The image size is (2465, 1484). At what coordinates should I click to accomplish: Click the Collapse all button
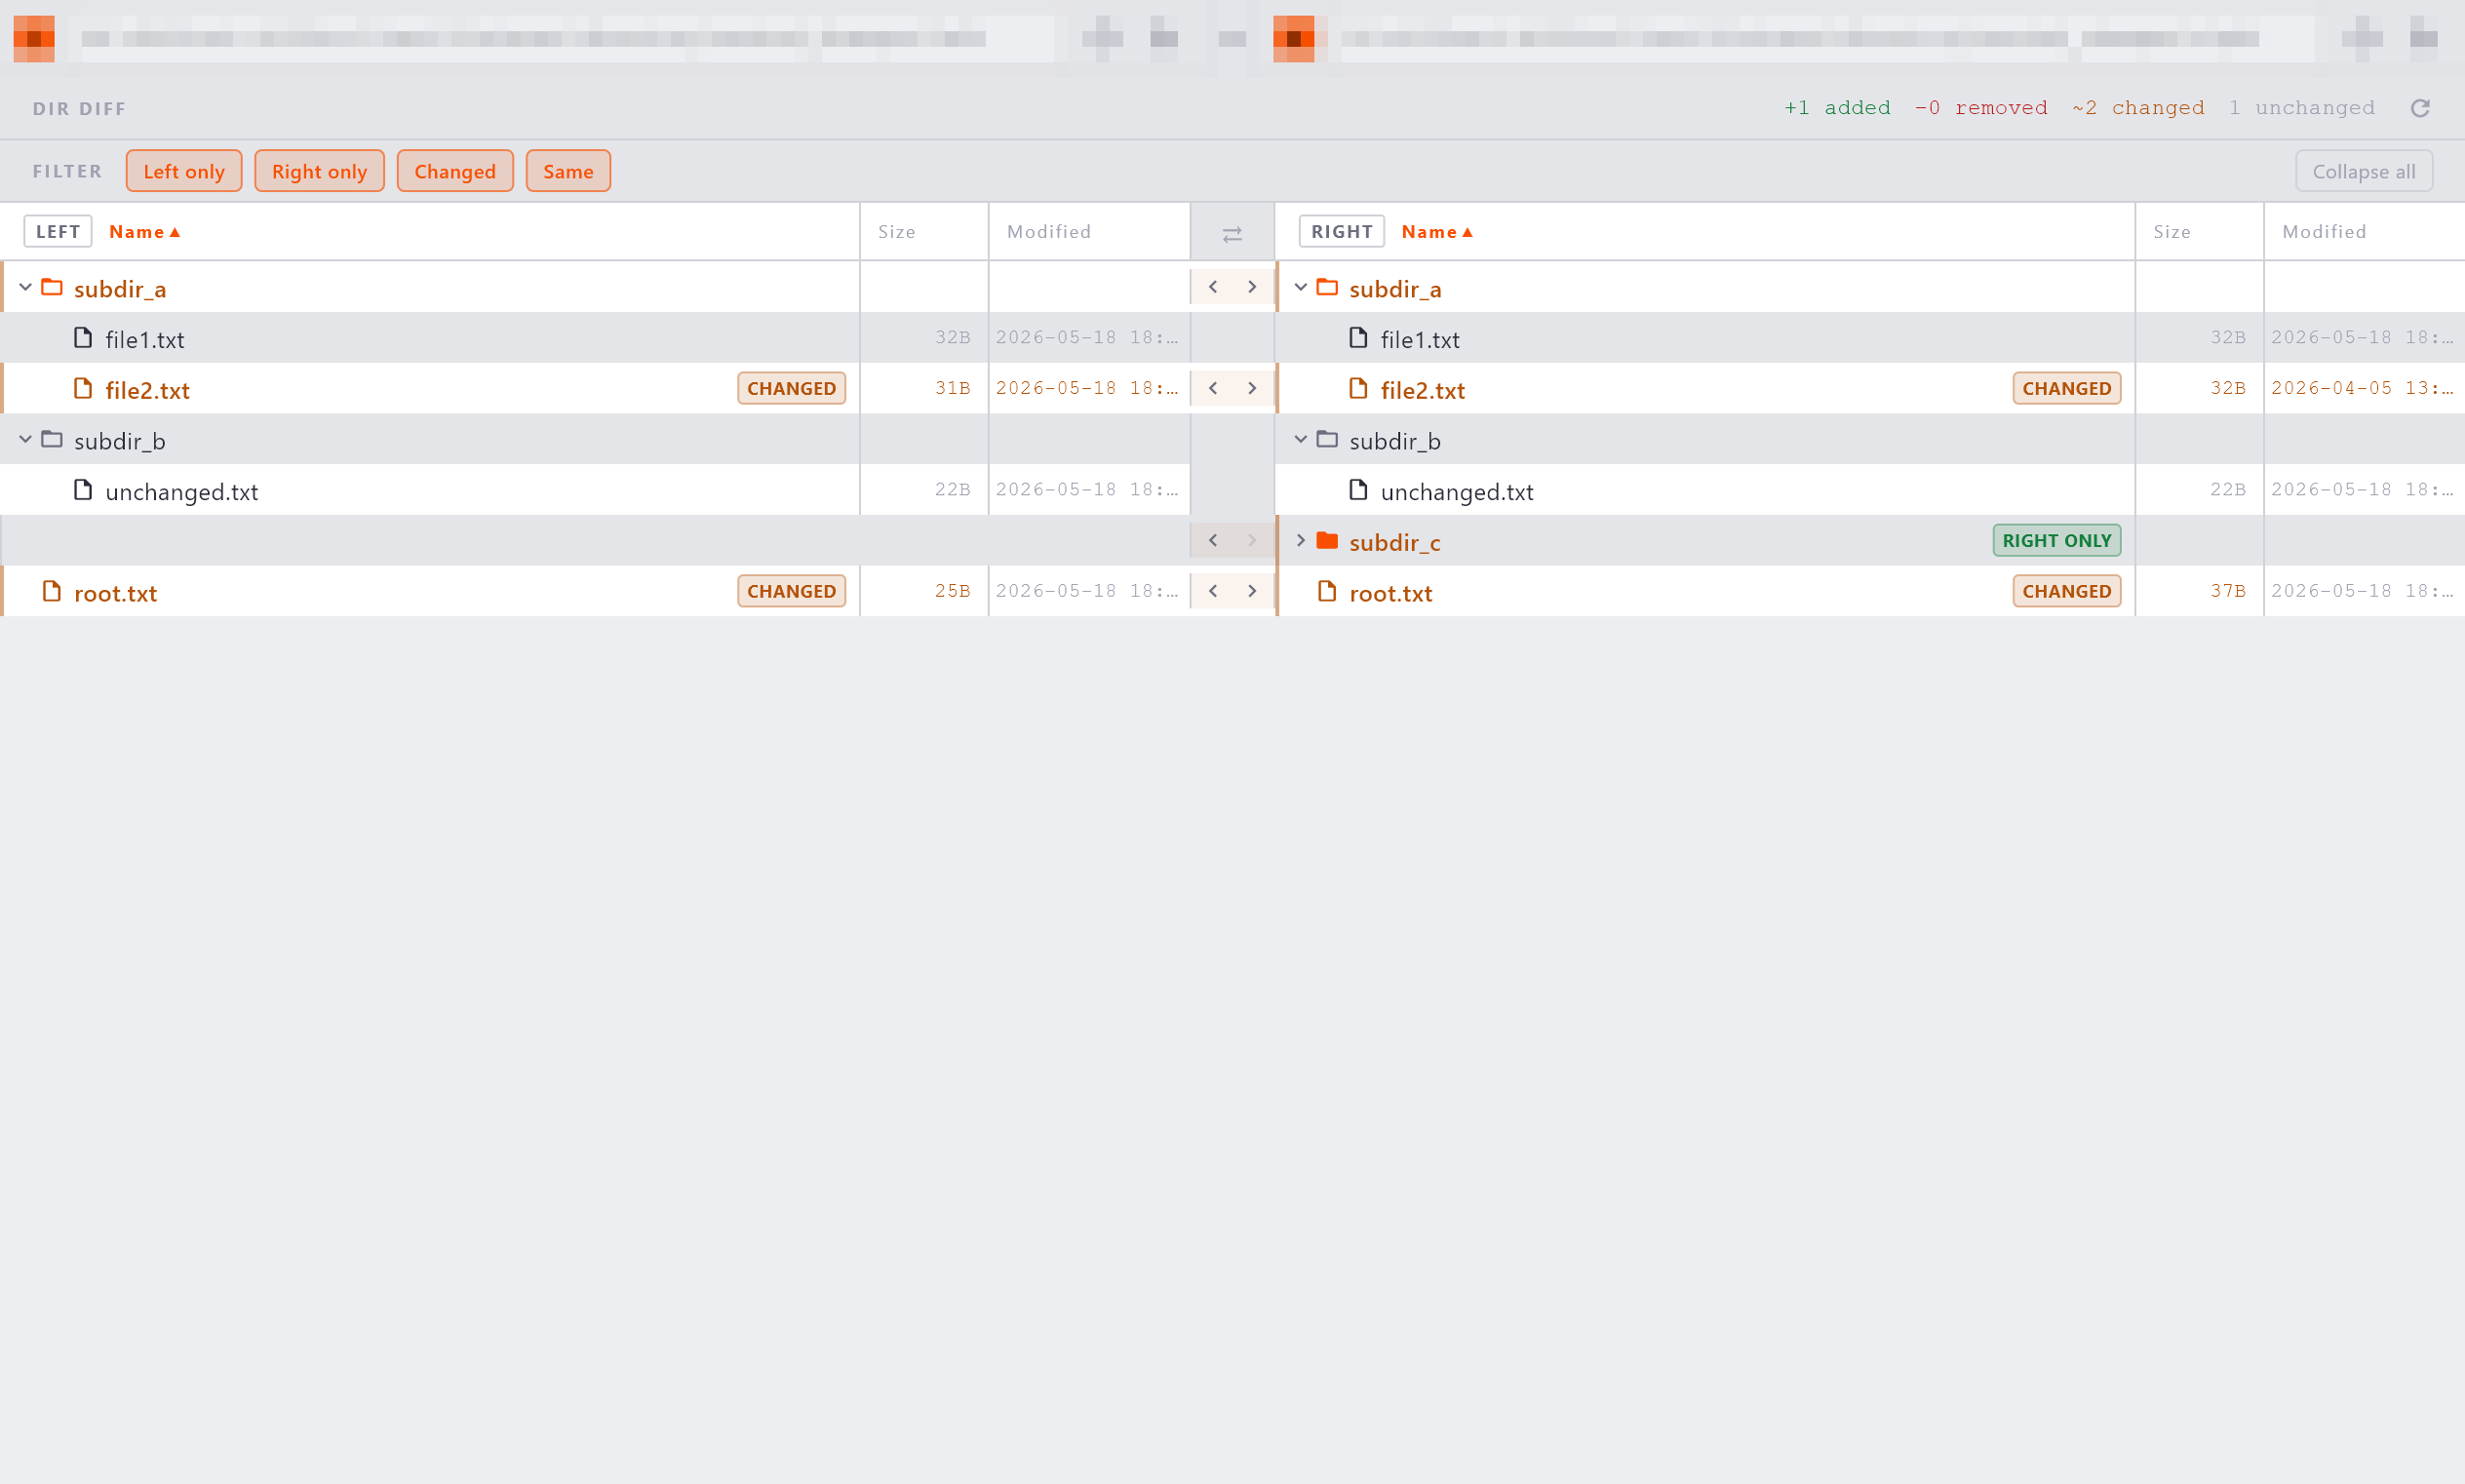point(2364,171)
